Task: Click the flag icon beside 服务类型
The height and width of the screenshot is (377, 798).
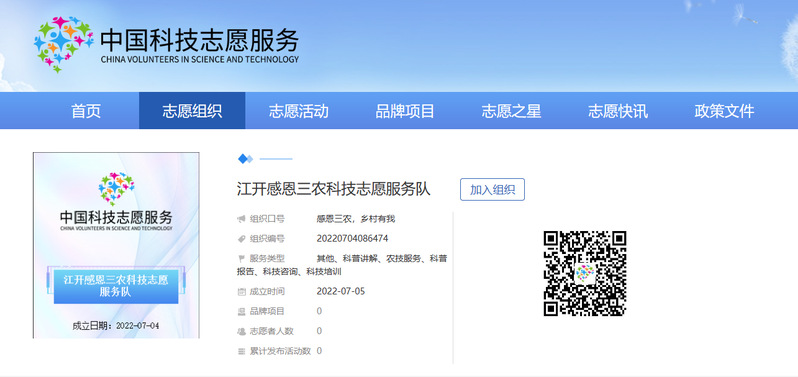Action: (x=241, y=258)
